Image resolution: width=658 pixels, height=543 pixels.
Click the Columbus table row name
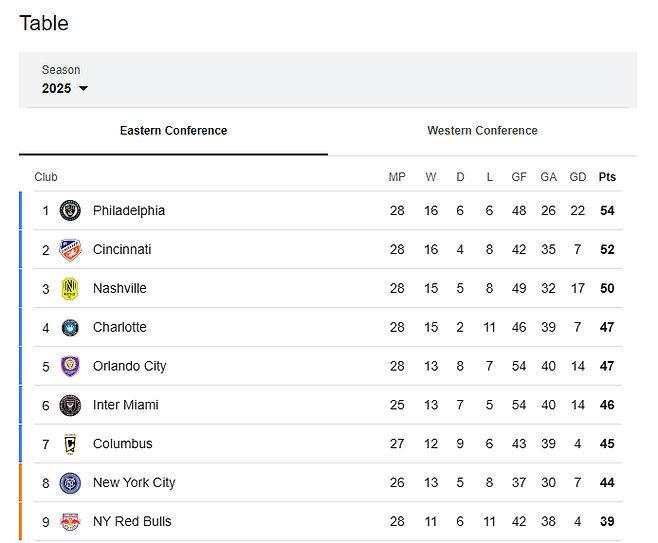point(123,444)
